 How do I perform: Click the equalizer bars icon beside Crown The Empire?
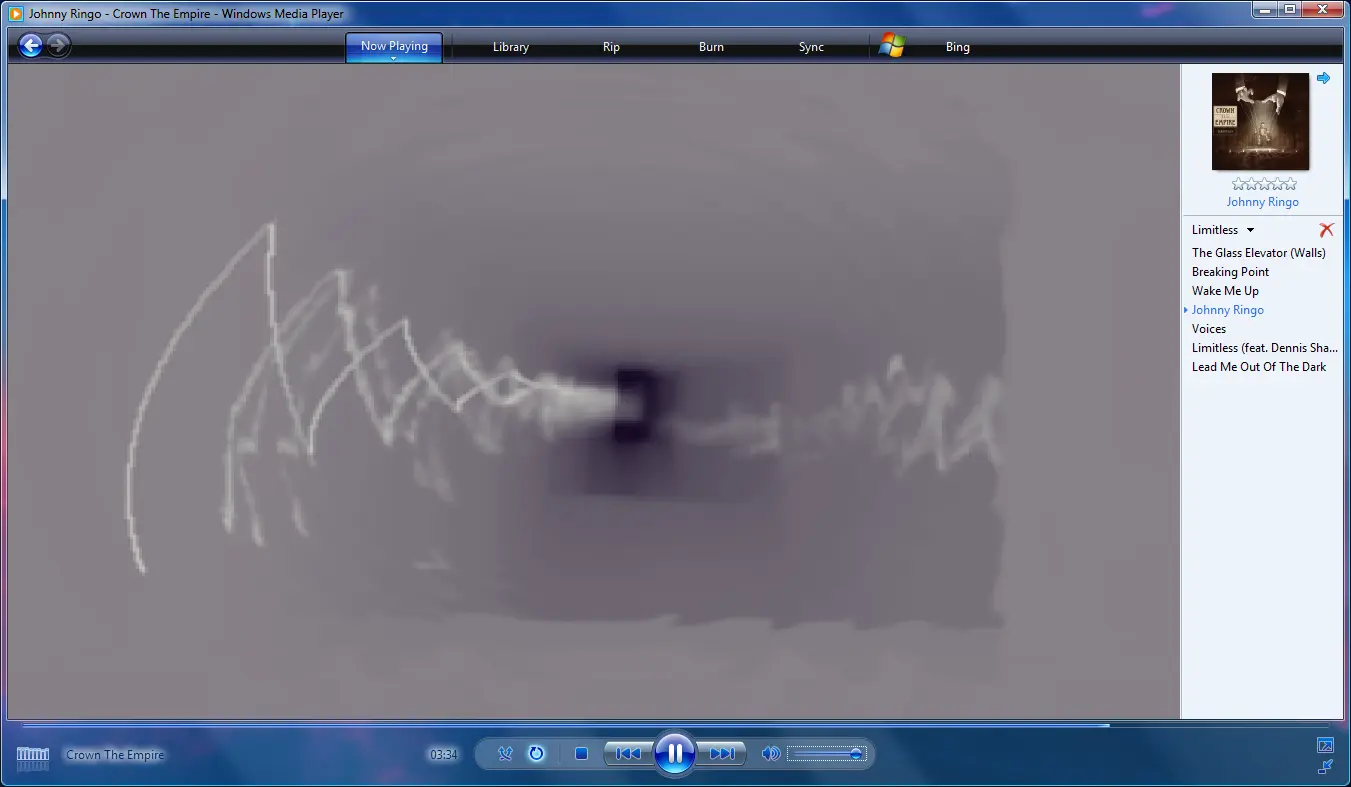point(33,757)
